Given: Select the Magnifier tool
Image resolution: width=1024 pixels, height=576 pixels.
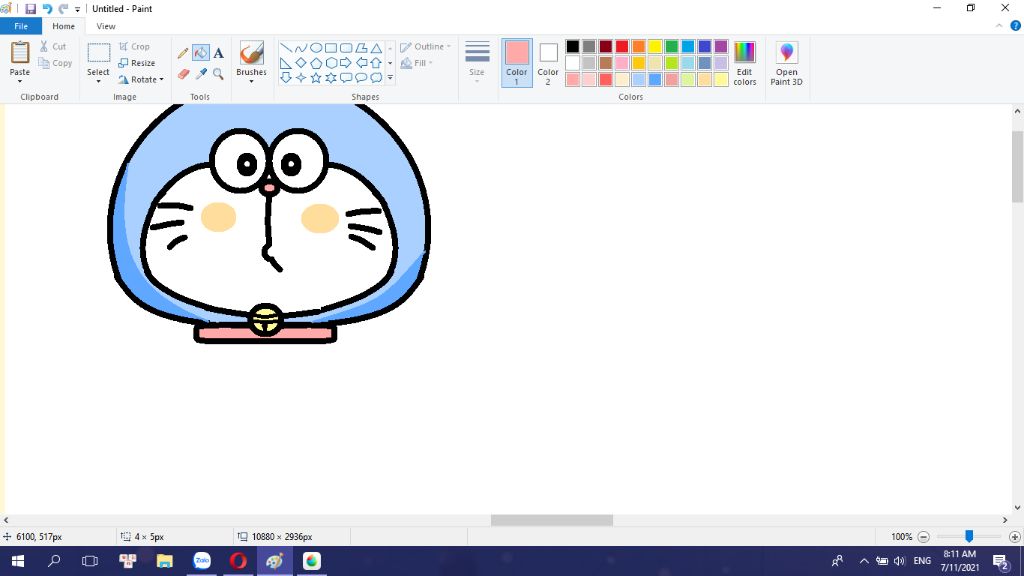Looking at the screenshot, I should click(218, 74).
